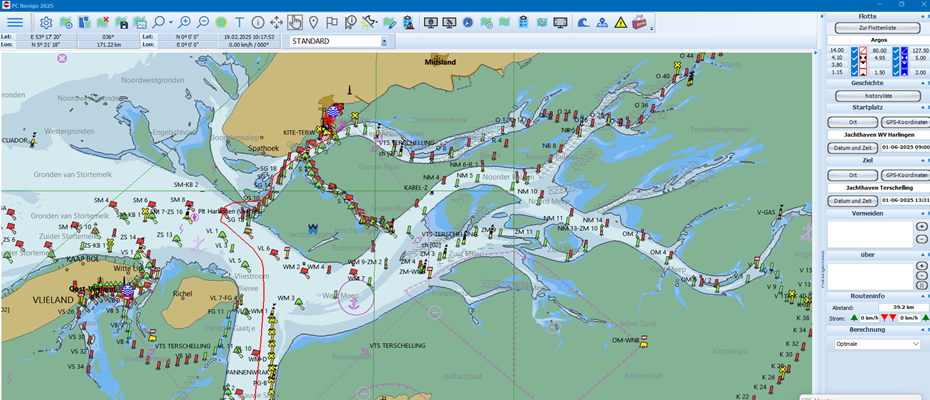Click plus button beside the Vermeiden list
The image size is (930, 400).
(x=921, y=226)
